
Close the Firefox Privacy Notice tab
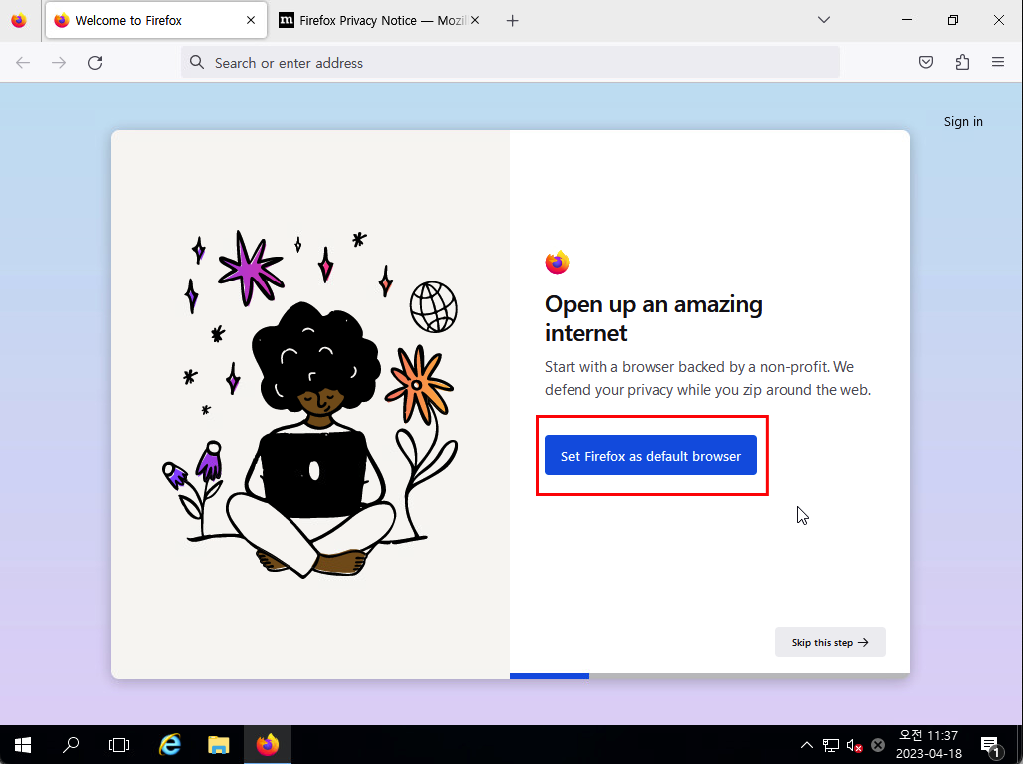pyautogui.click(x=475, y=20)
